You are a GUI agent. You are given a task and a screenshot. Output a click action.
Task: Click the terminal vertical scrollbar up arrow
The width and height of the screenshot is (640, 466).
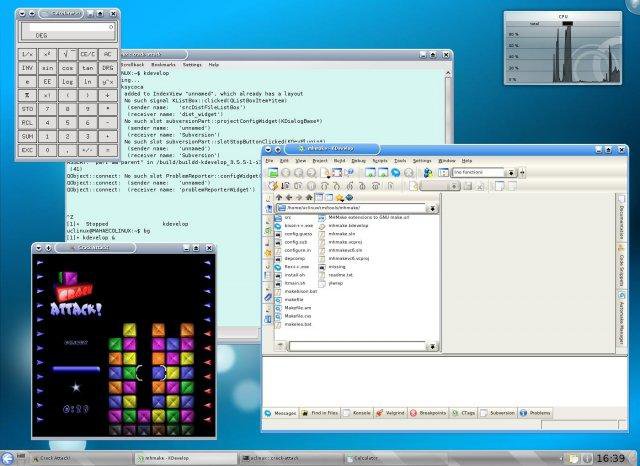click(x=448, y=73)
